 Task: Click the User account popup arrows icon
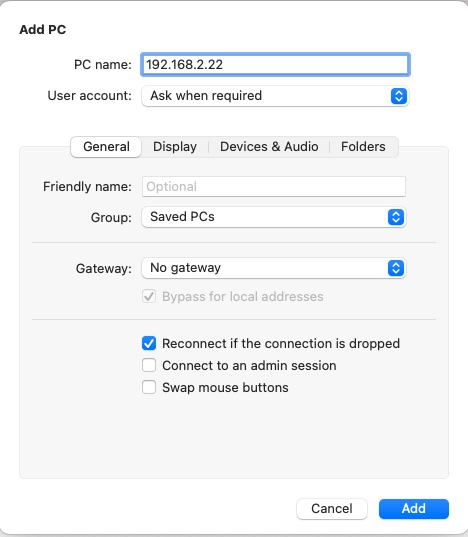(399, 96)
